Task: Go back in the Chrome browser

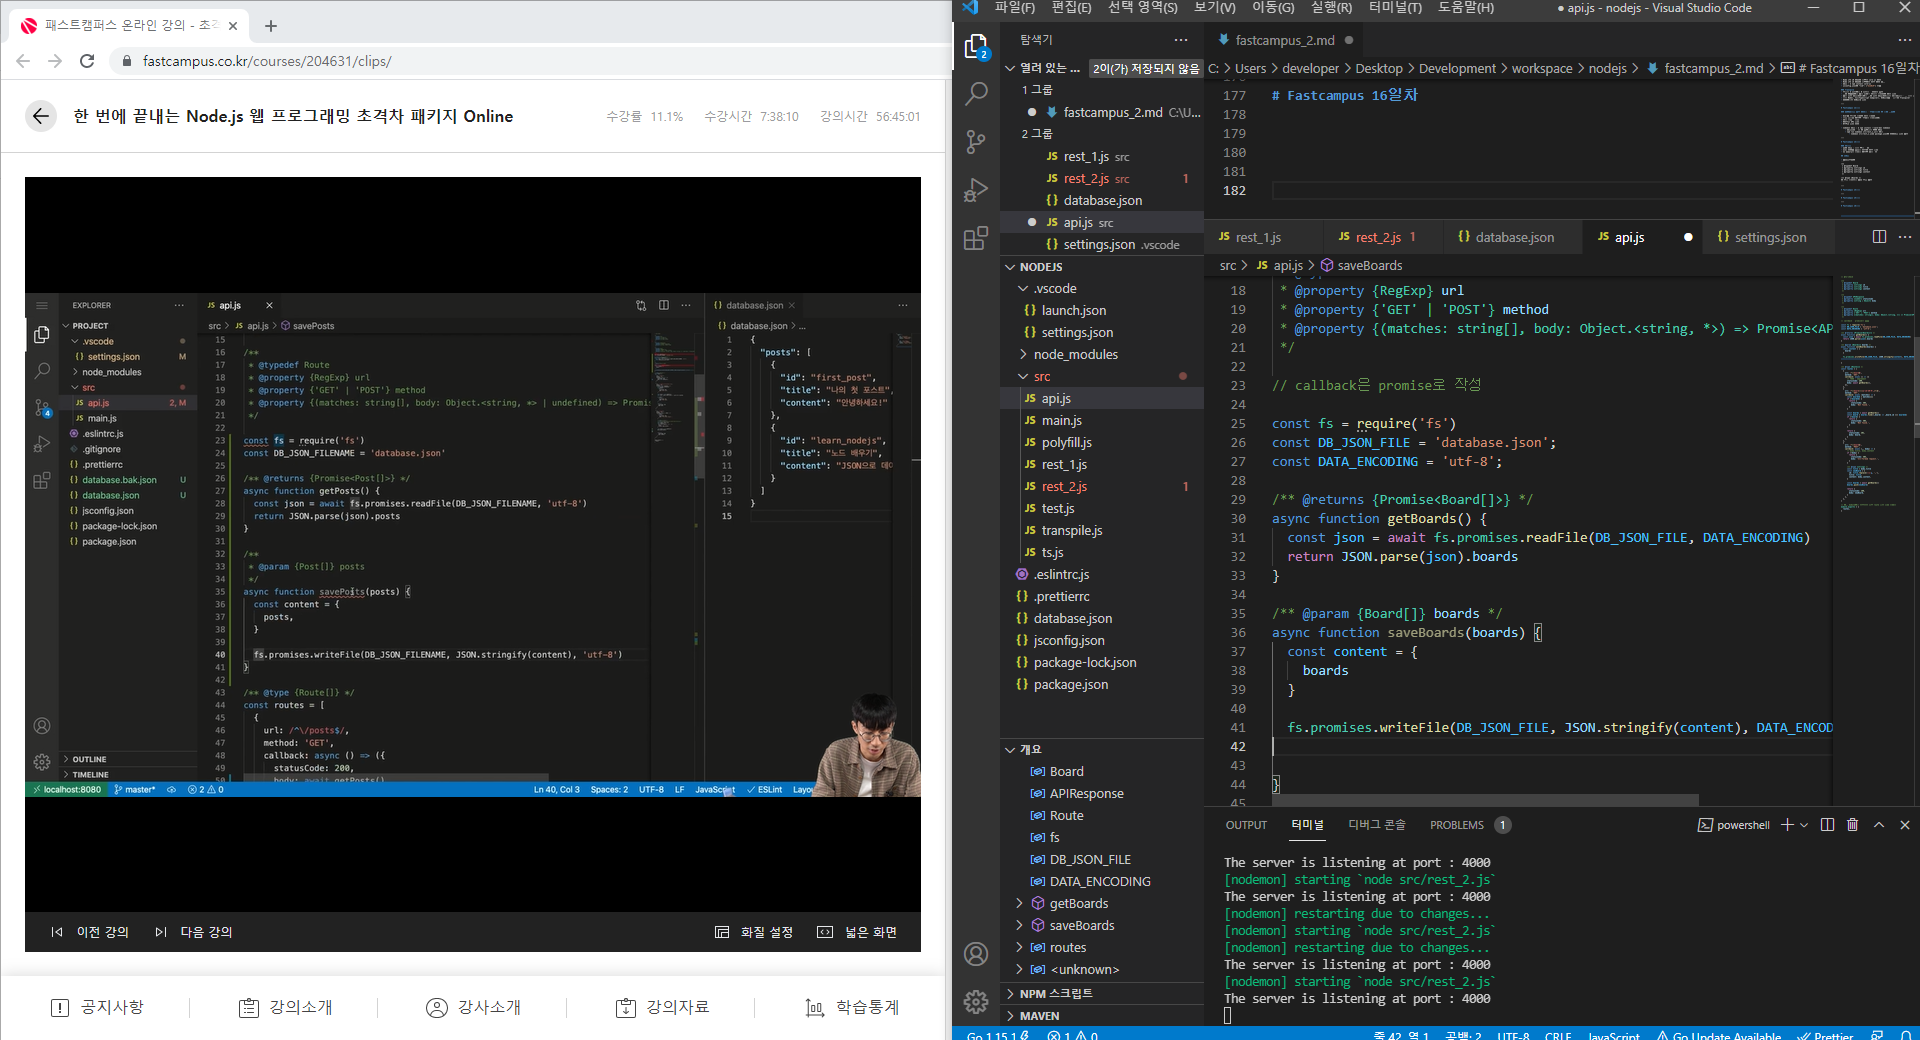Action: (x=23, y=61)
